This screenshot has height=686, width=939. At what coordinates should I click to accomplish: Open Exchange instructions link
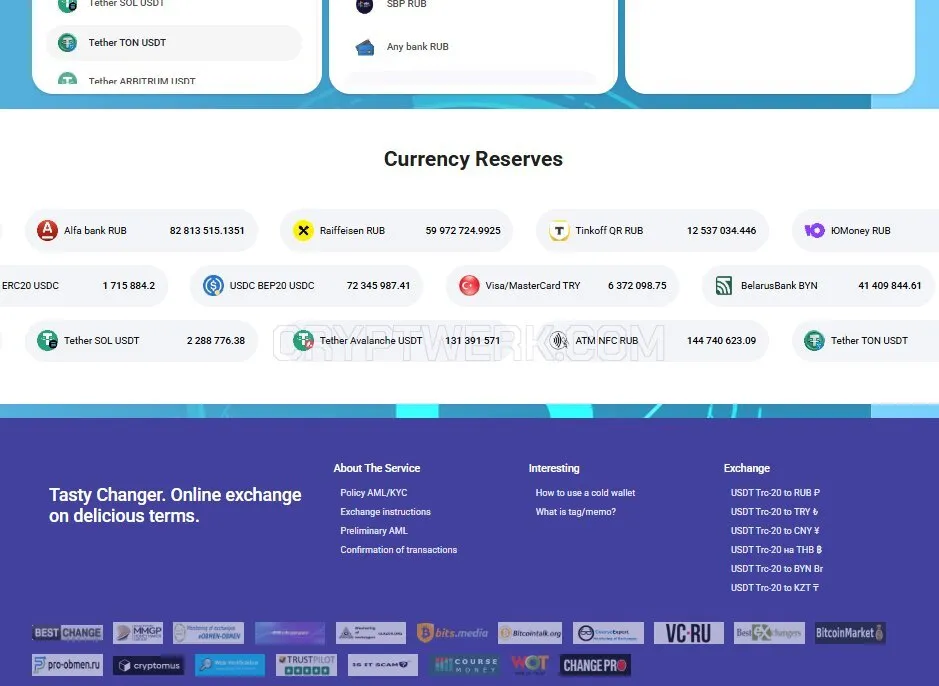[386, 512]
